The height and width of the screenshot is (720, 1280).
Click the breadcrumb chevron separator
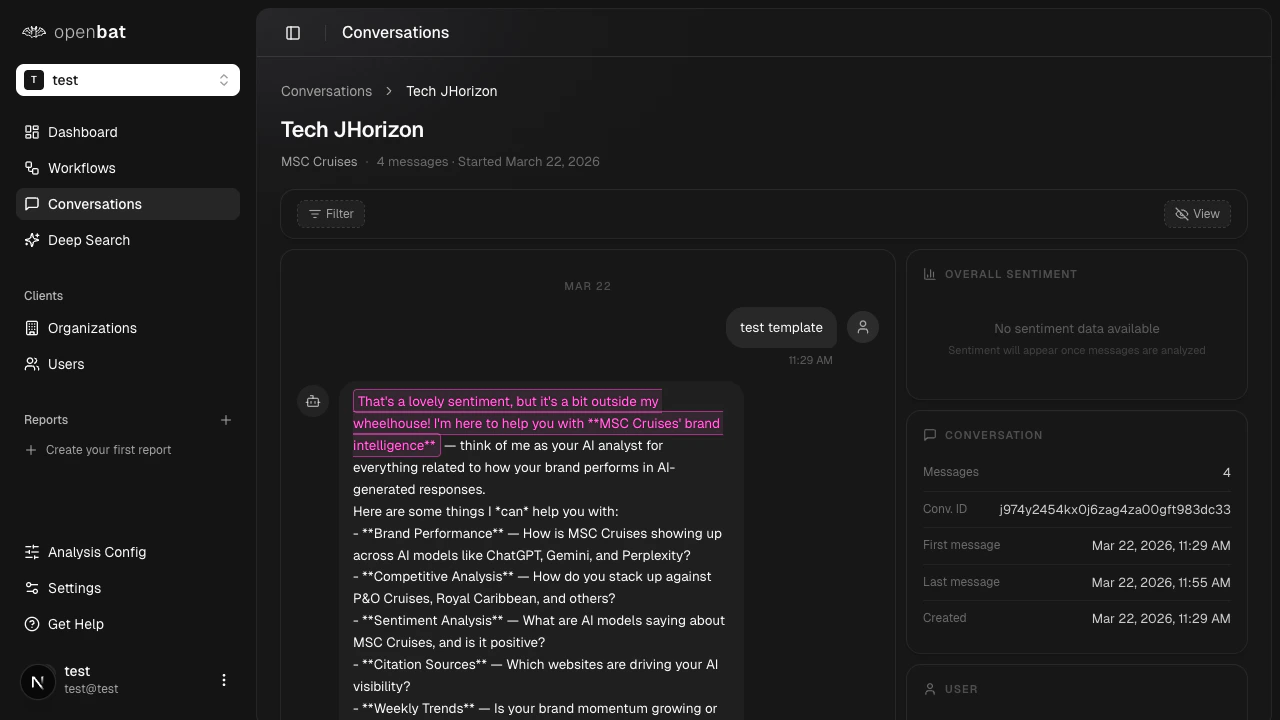click(389, 91)
